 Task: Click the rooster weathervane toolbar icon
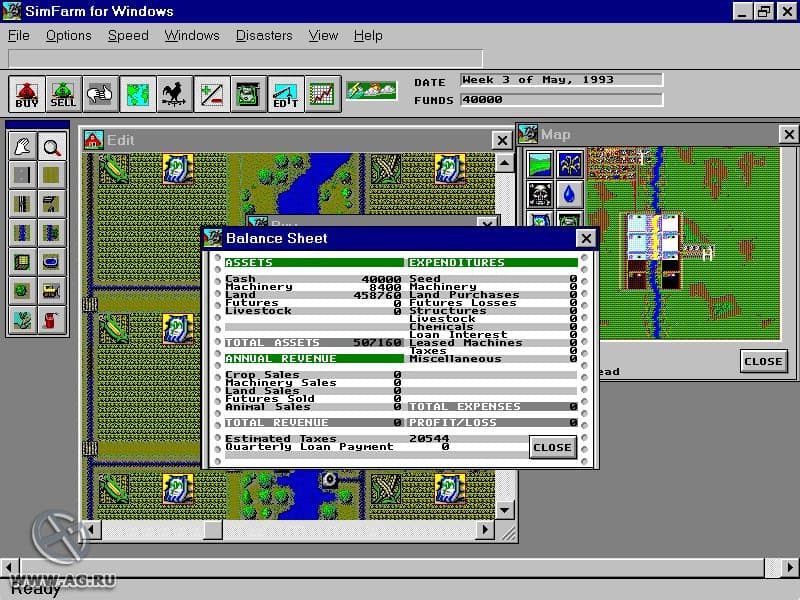[x=174, y=94]
